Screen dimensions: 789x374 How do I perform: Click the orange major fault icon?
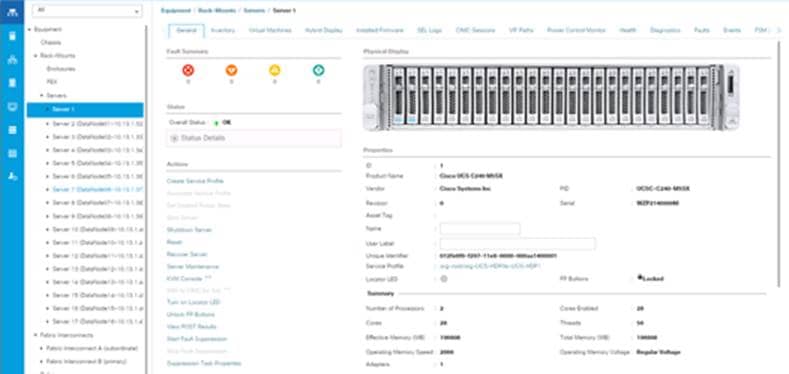(231, 70)
